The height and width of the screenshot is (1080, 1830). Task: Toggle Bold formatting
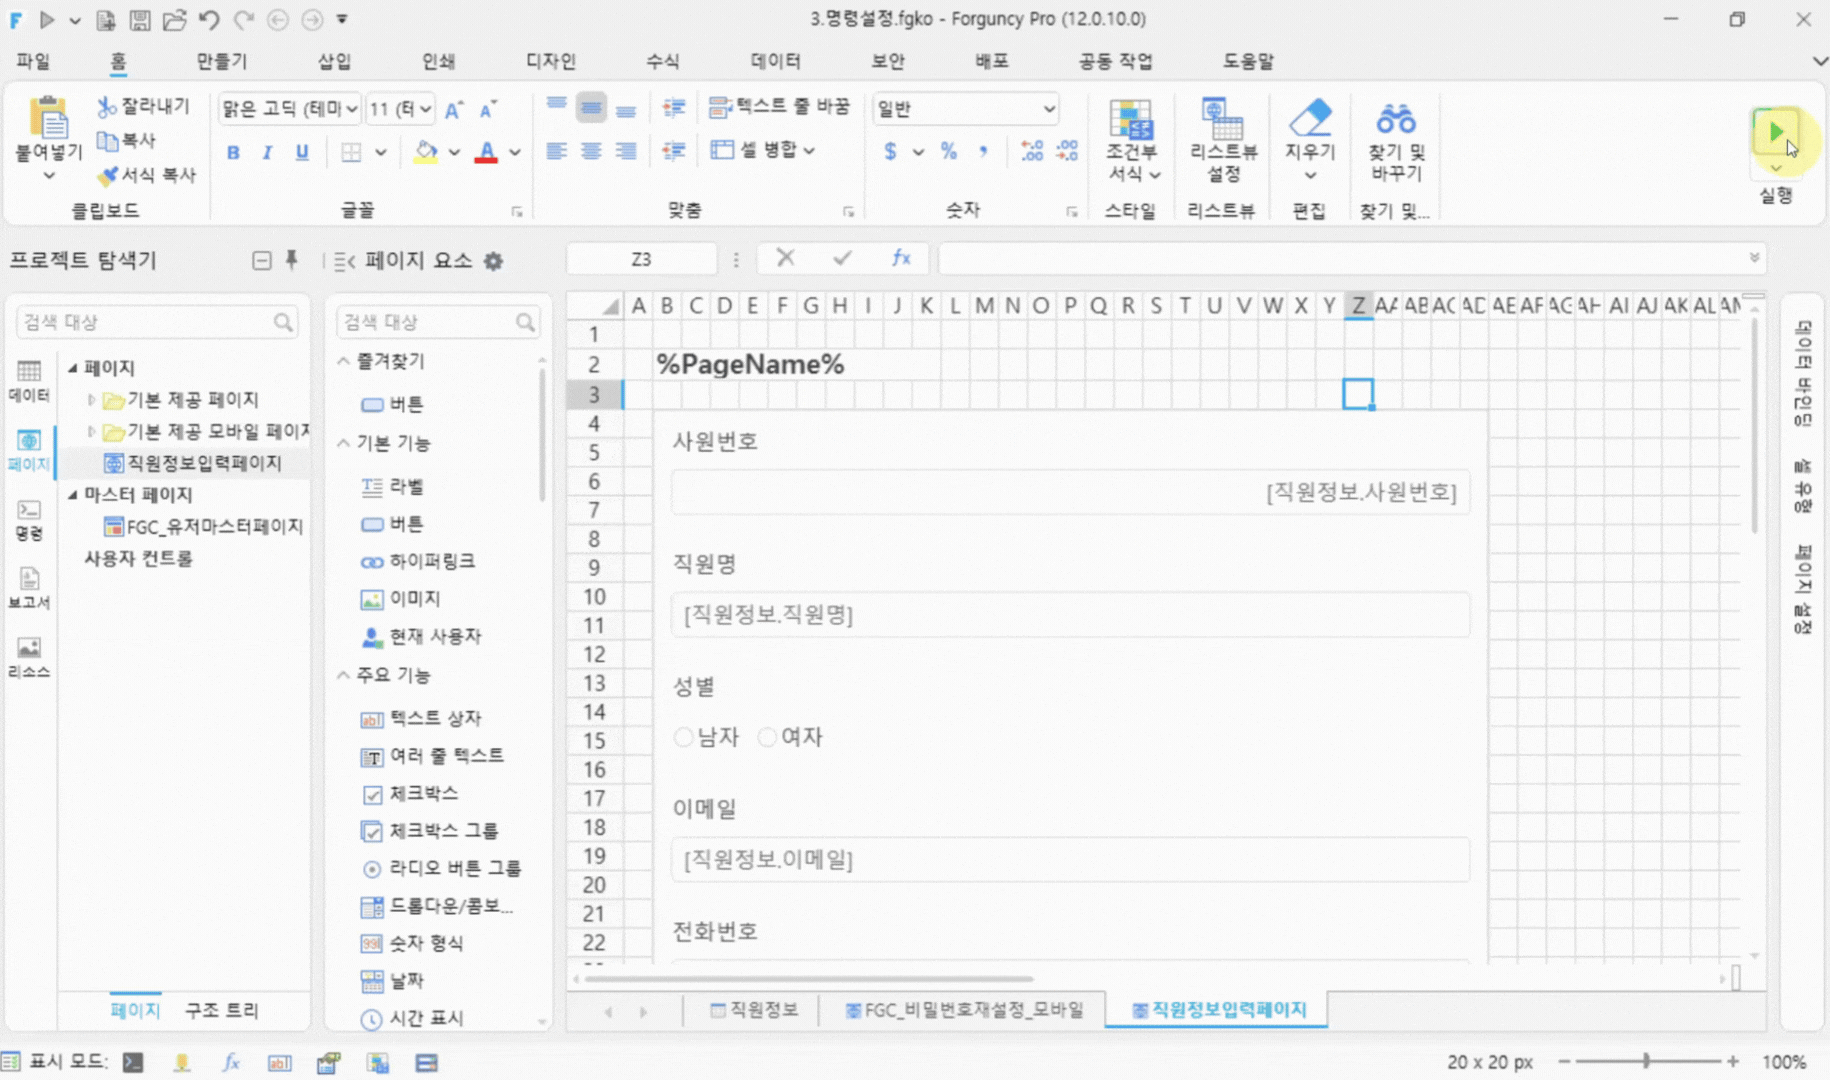pos(233,152)
